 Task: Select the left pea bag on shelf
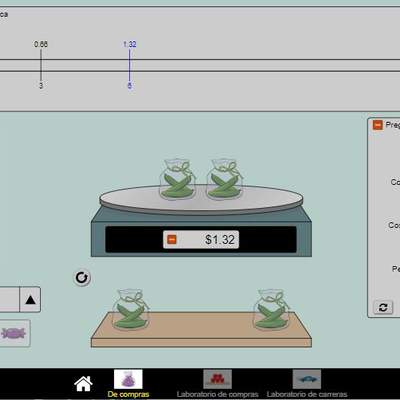click(131, 309)
